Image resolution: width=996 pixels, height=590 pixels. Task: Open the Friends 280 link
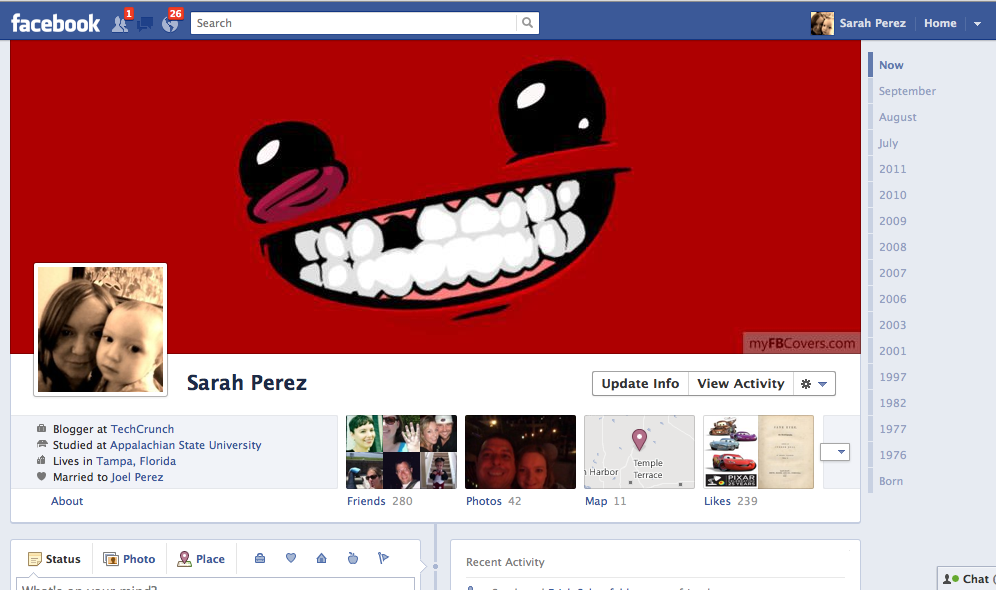click(379, 500)
